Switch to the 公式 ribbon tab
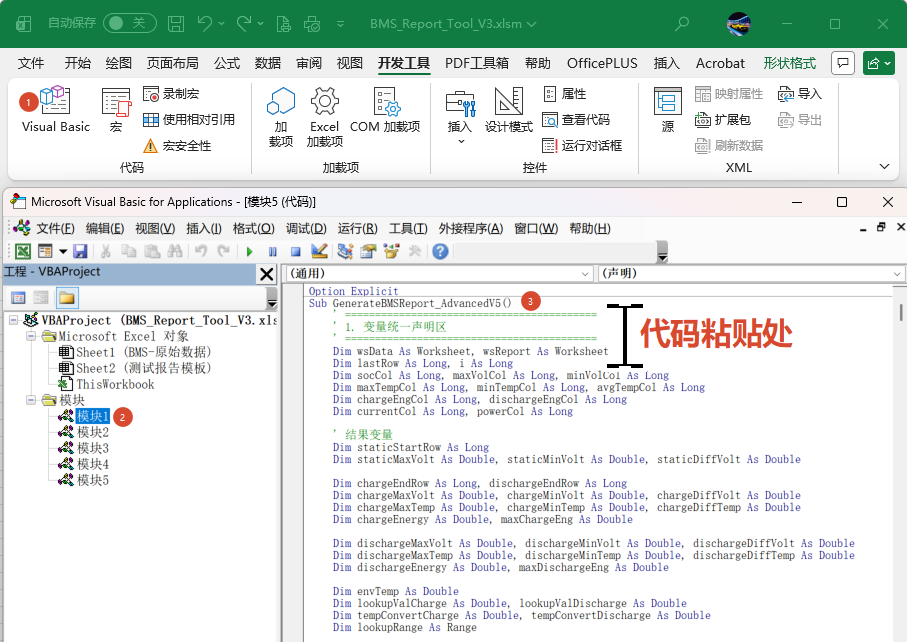The width and height of the screenshot is (907, 642). click(x=227, y=63)
